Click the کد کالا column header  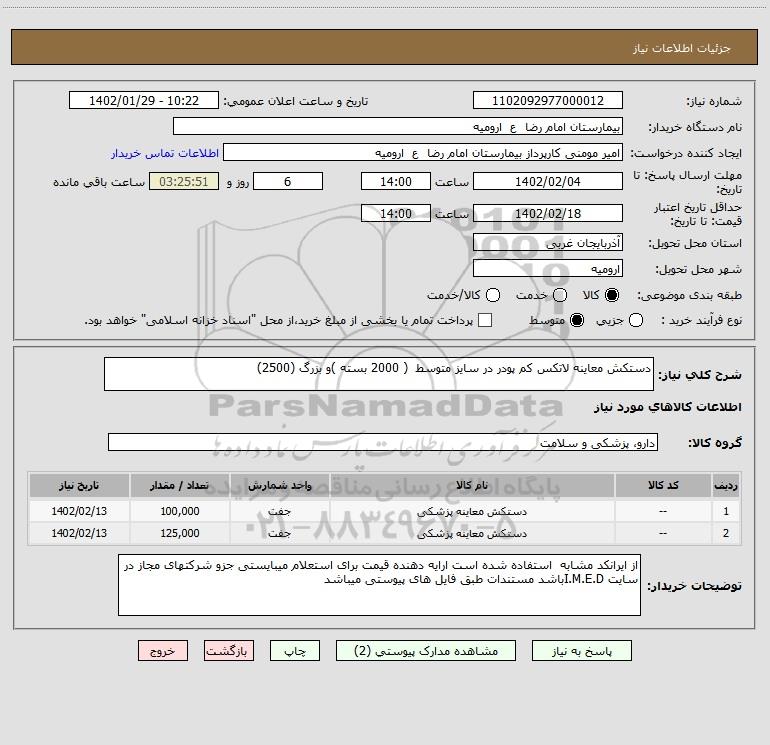663,485
